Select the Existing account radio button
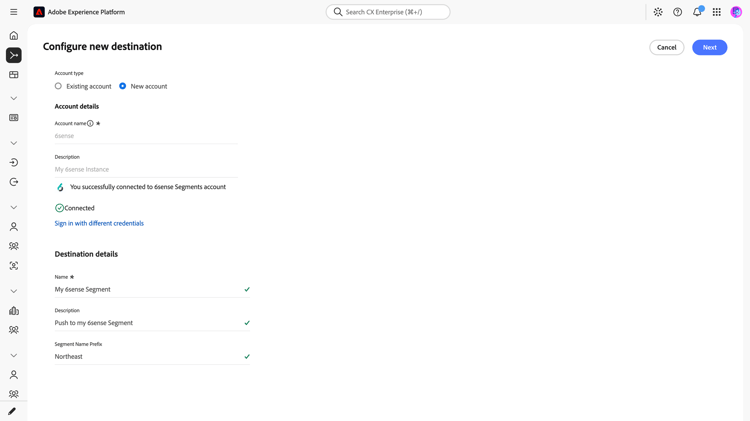The width and height of the screenshot is (750, 421). 58,86
